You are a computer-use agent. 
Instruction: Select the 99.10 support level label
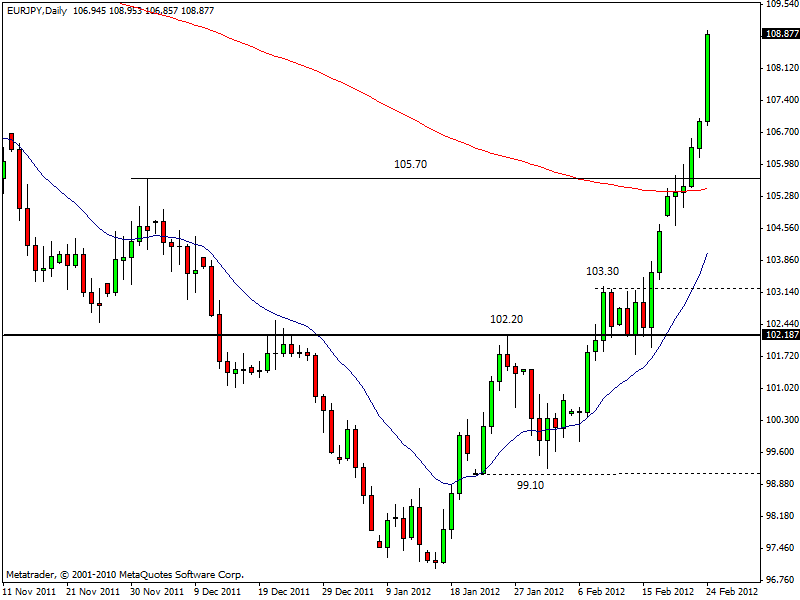[532, 484]
